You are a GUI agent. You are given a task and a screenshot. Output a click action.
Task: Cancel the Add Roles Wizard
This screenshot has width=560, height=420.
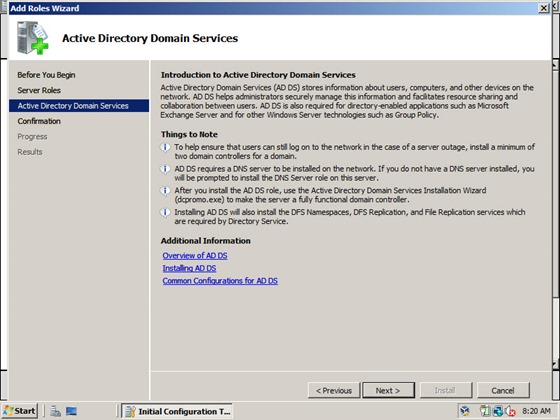point(503,390)
